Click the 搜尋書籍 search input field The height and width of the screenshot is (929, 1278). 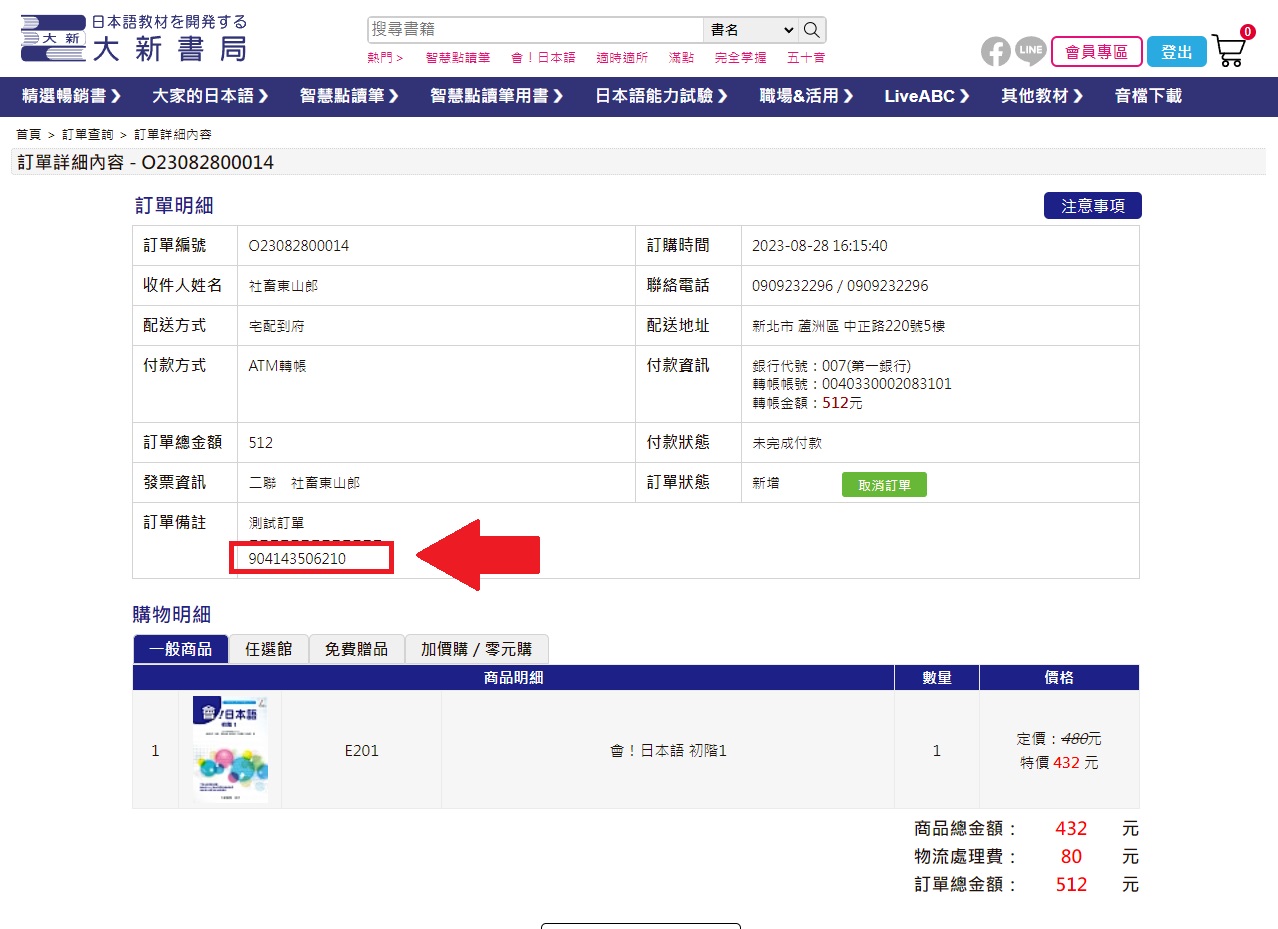[x=535, y=30]
